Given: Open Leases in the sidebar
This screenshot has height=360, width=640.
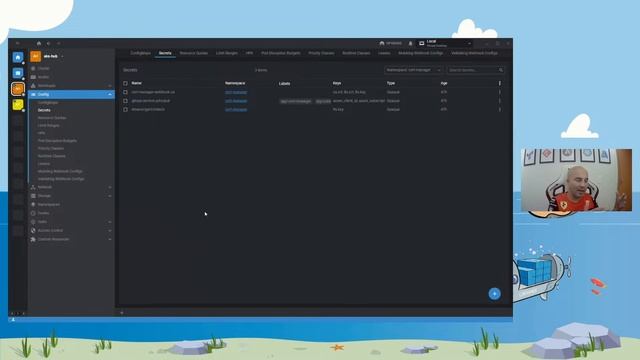Looking at the screenshot, I should [44, 164].
